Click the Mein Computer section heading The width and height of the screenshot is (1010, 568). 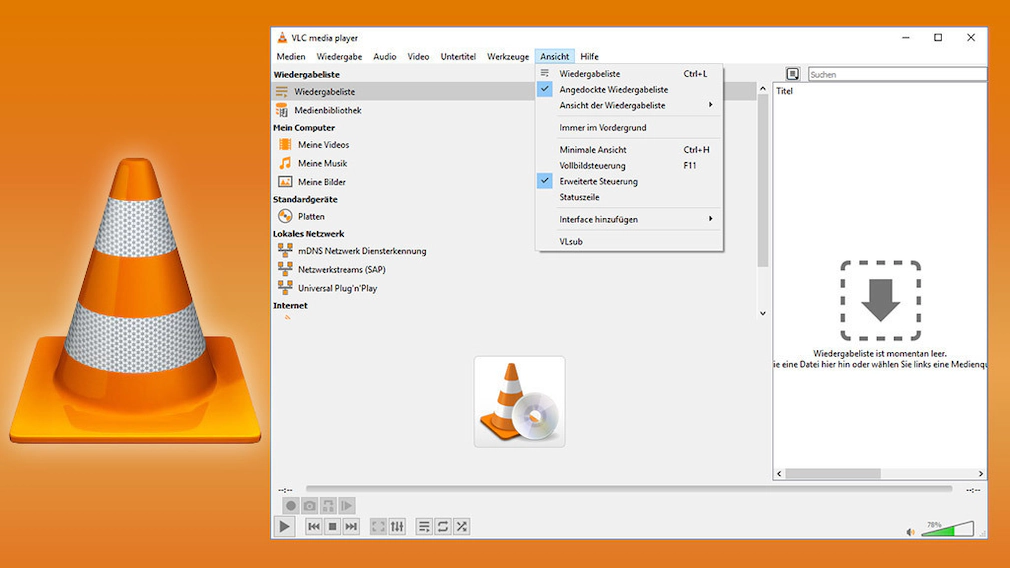304,128
